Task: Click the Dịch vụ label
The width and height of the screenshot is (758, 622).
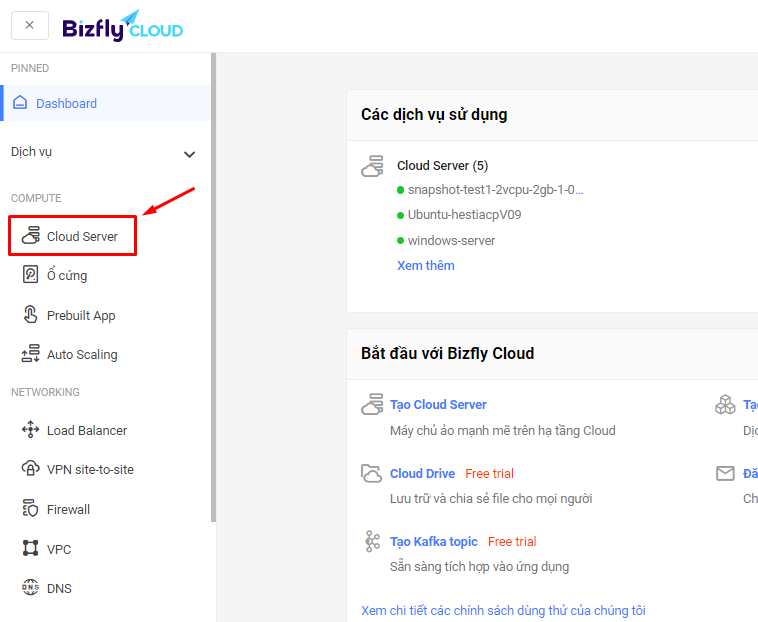Action: pyautogui.click(x=31, y=152)
